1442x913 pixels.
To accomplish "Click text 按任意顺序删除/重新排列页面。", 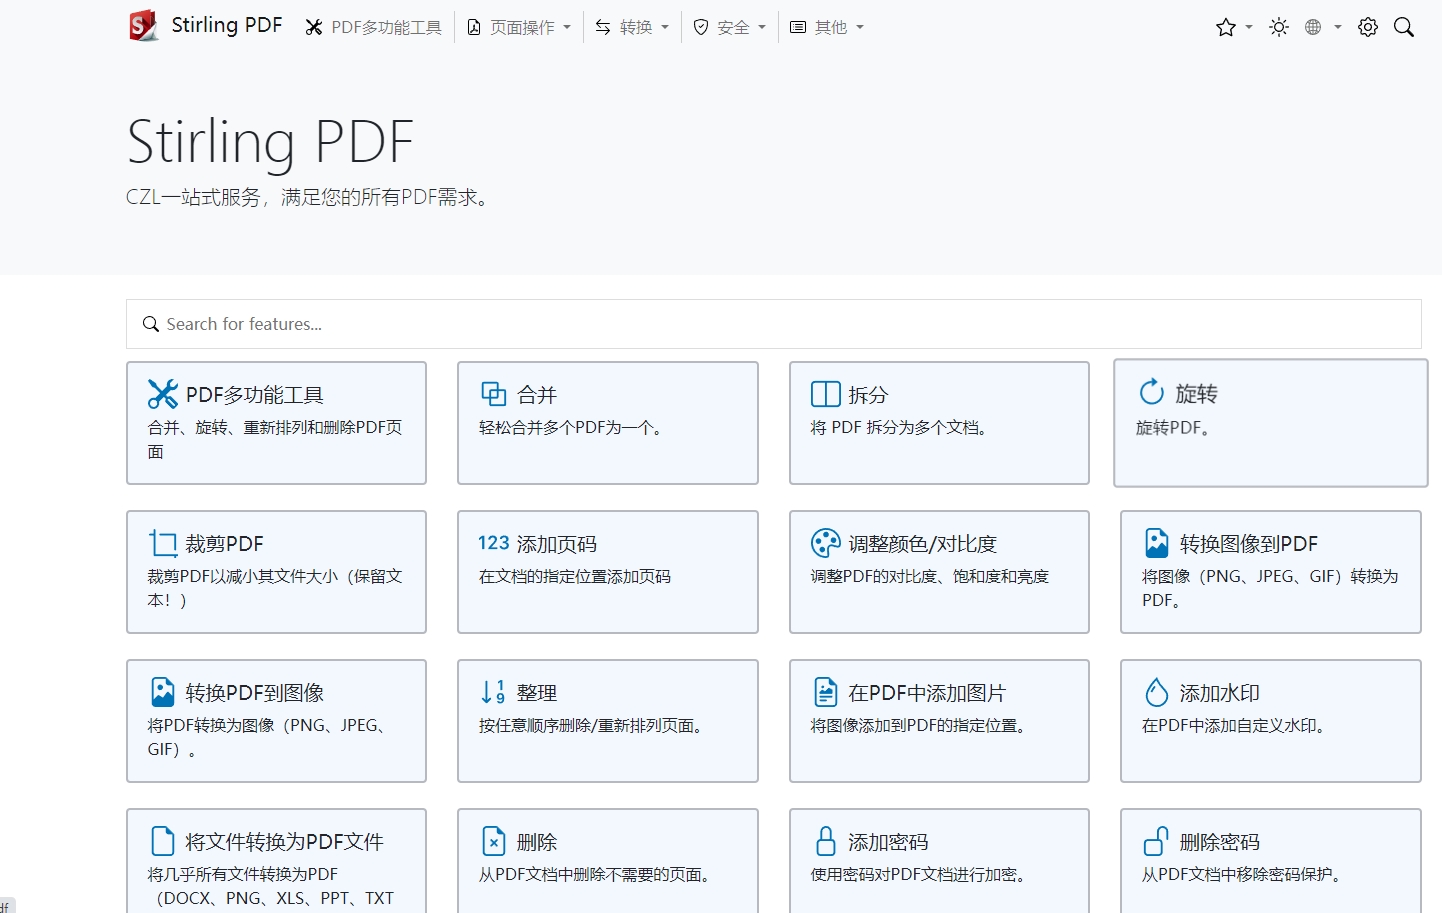I will click(594, 725).
